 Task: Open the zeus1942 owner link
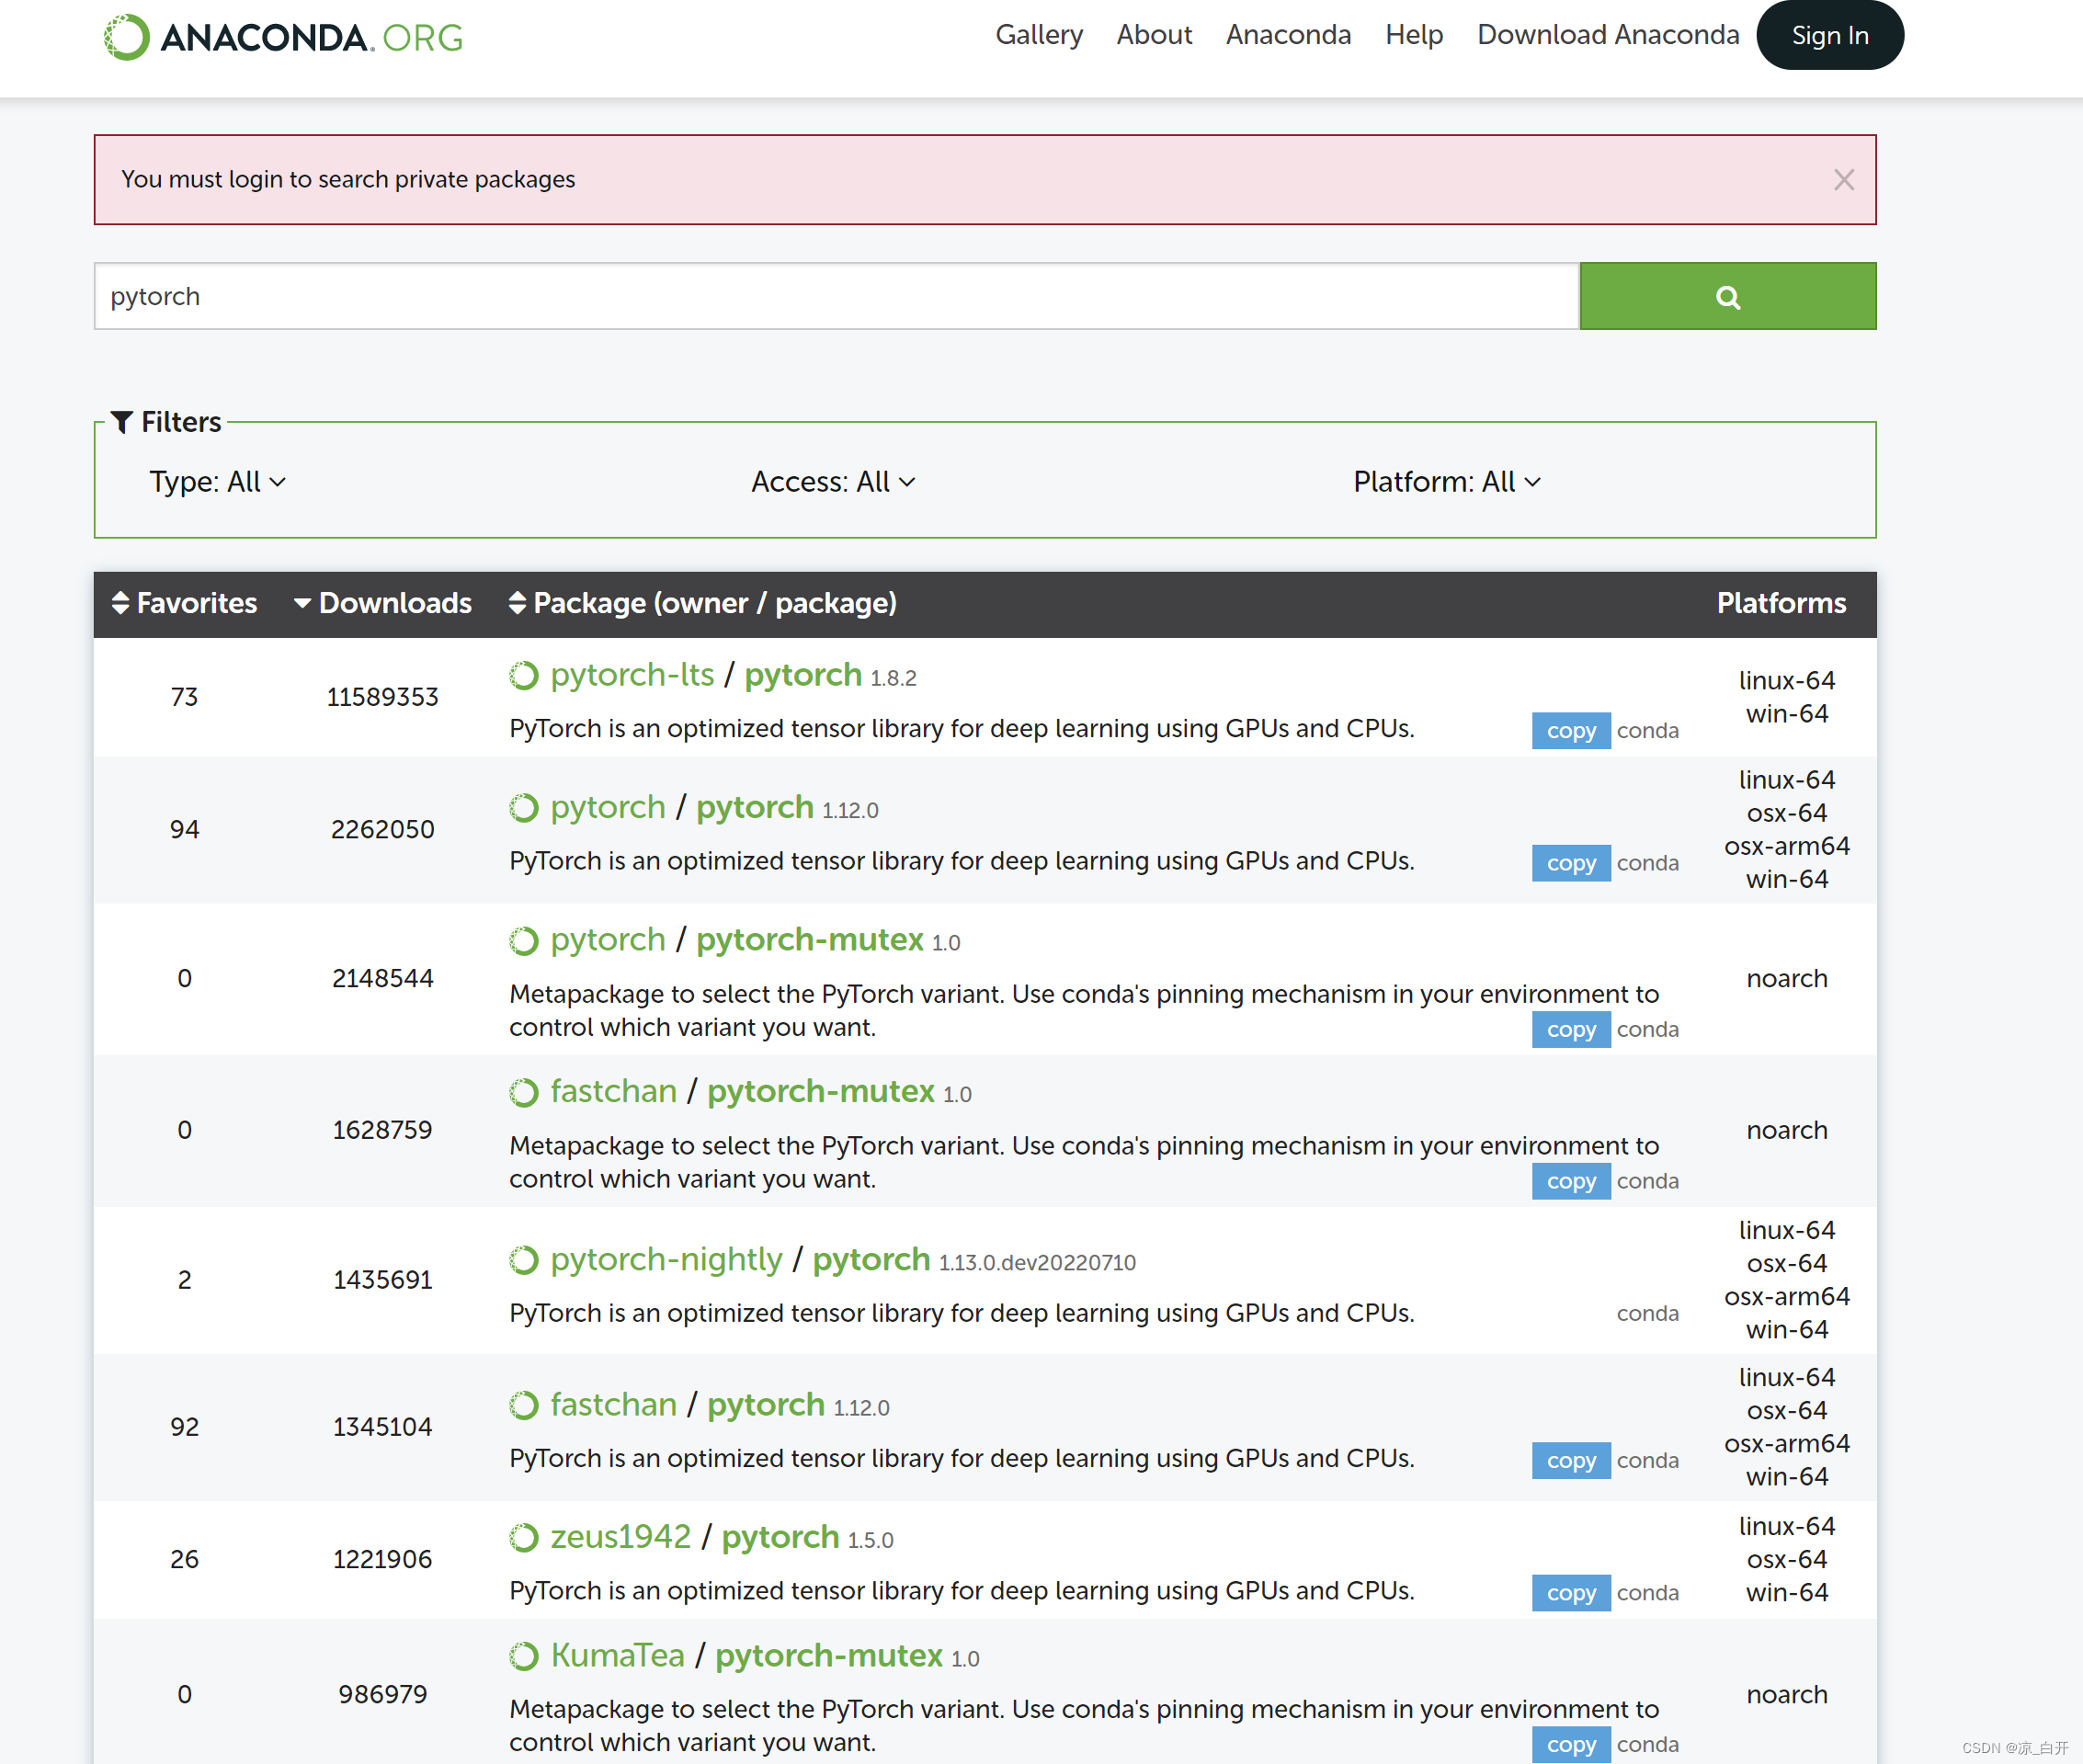point(621,1537)
